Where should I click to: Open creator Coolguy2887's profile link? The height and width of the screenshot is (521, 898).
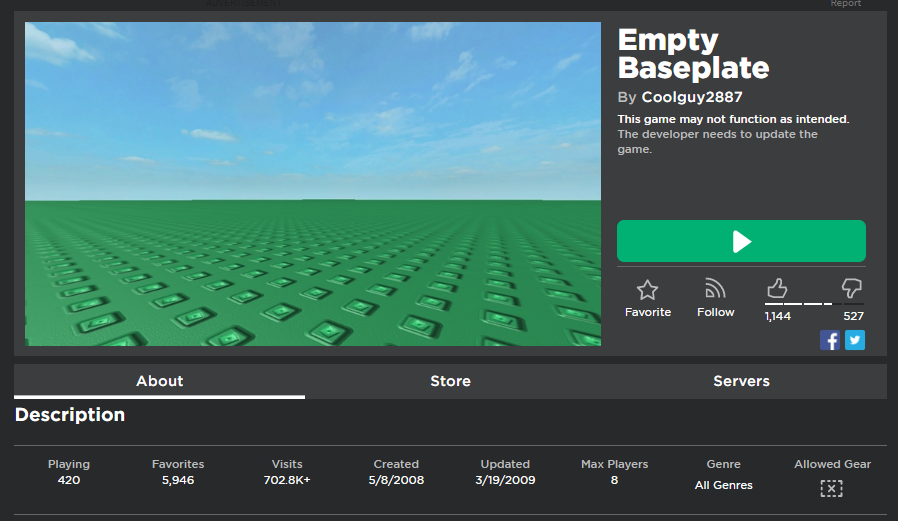[692, 97]
